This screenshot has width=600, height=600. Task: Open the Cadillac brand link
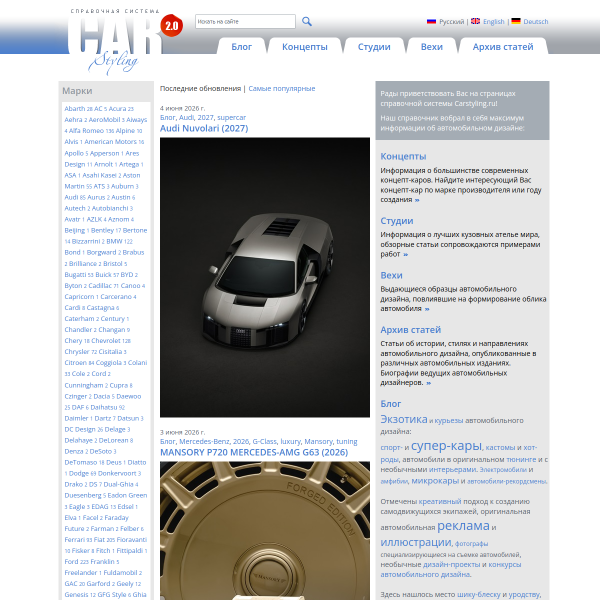pos(100,286)
